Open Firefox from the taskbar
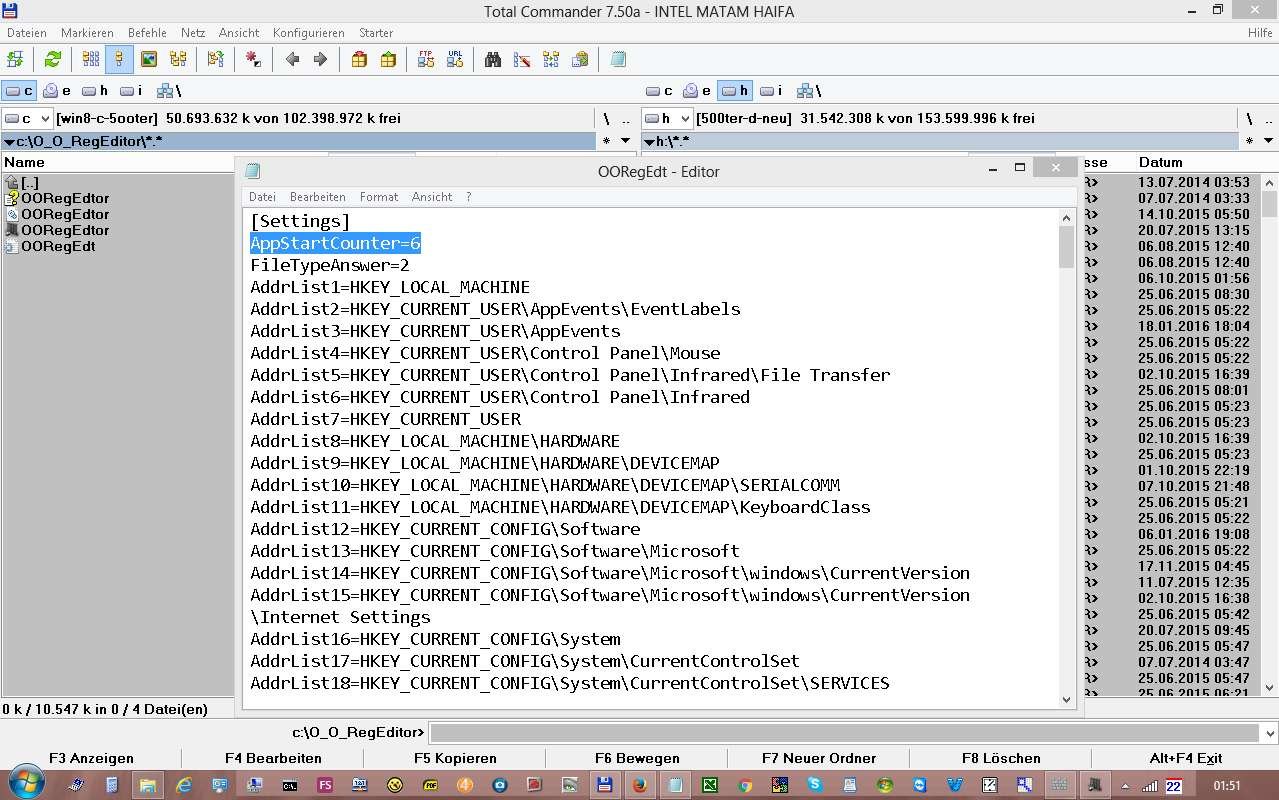The width and height of the screenshot is (1279, 800). (x=639, y=785)
